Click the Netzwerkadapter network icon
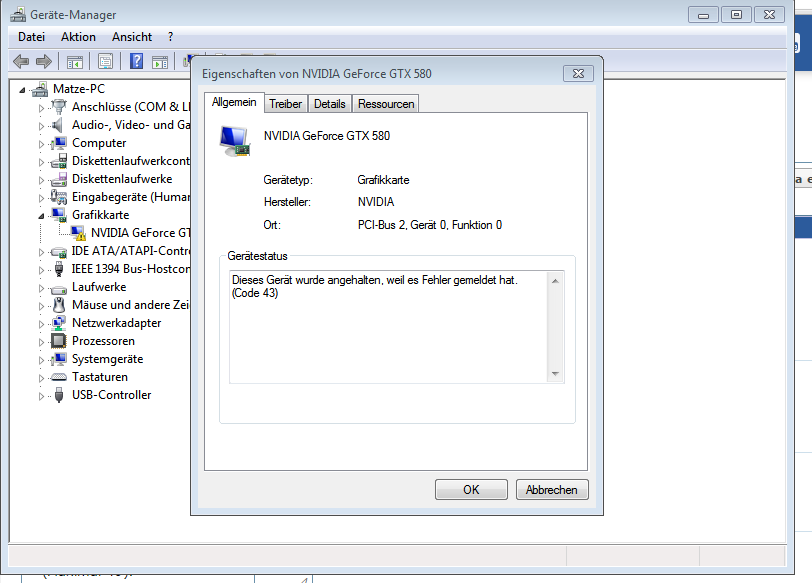 (59, 323)
